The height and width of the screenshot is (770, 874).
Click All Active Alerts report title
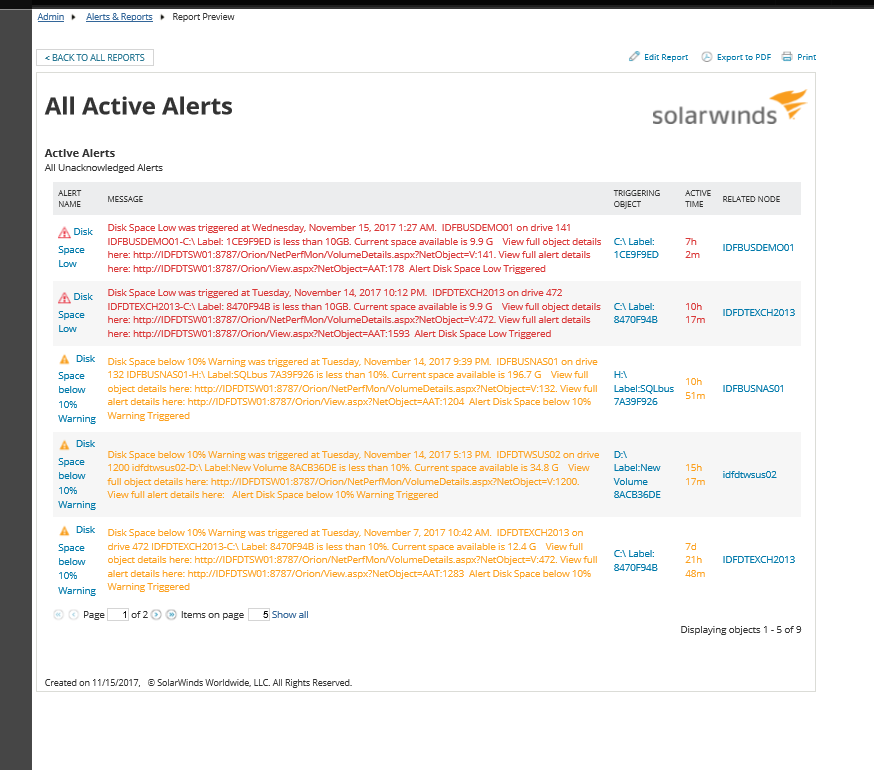click(139, 106)
